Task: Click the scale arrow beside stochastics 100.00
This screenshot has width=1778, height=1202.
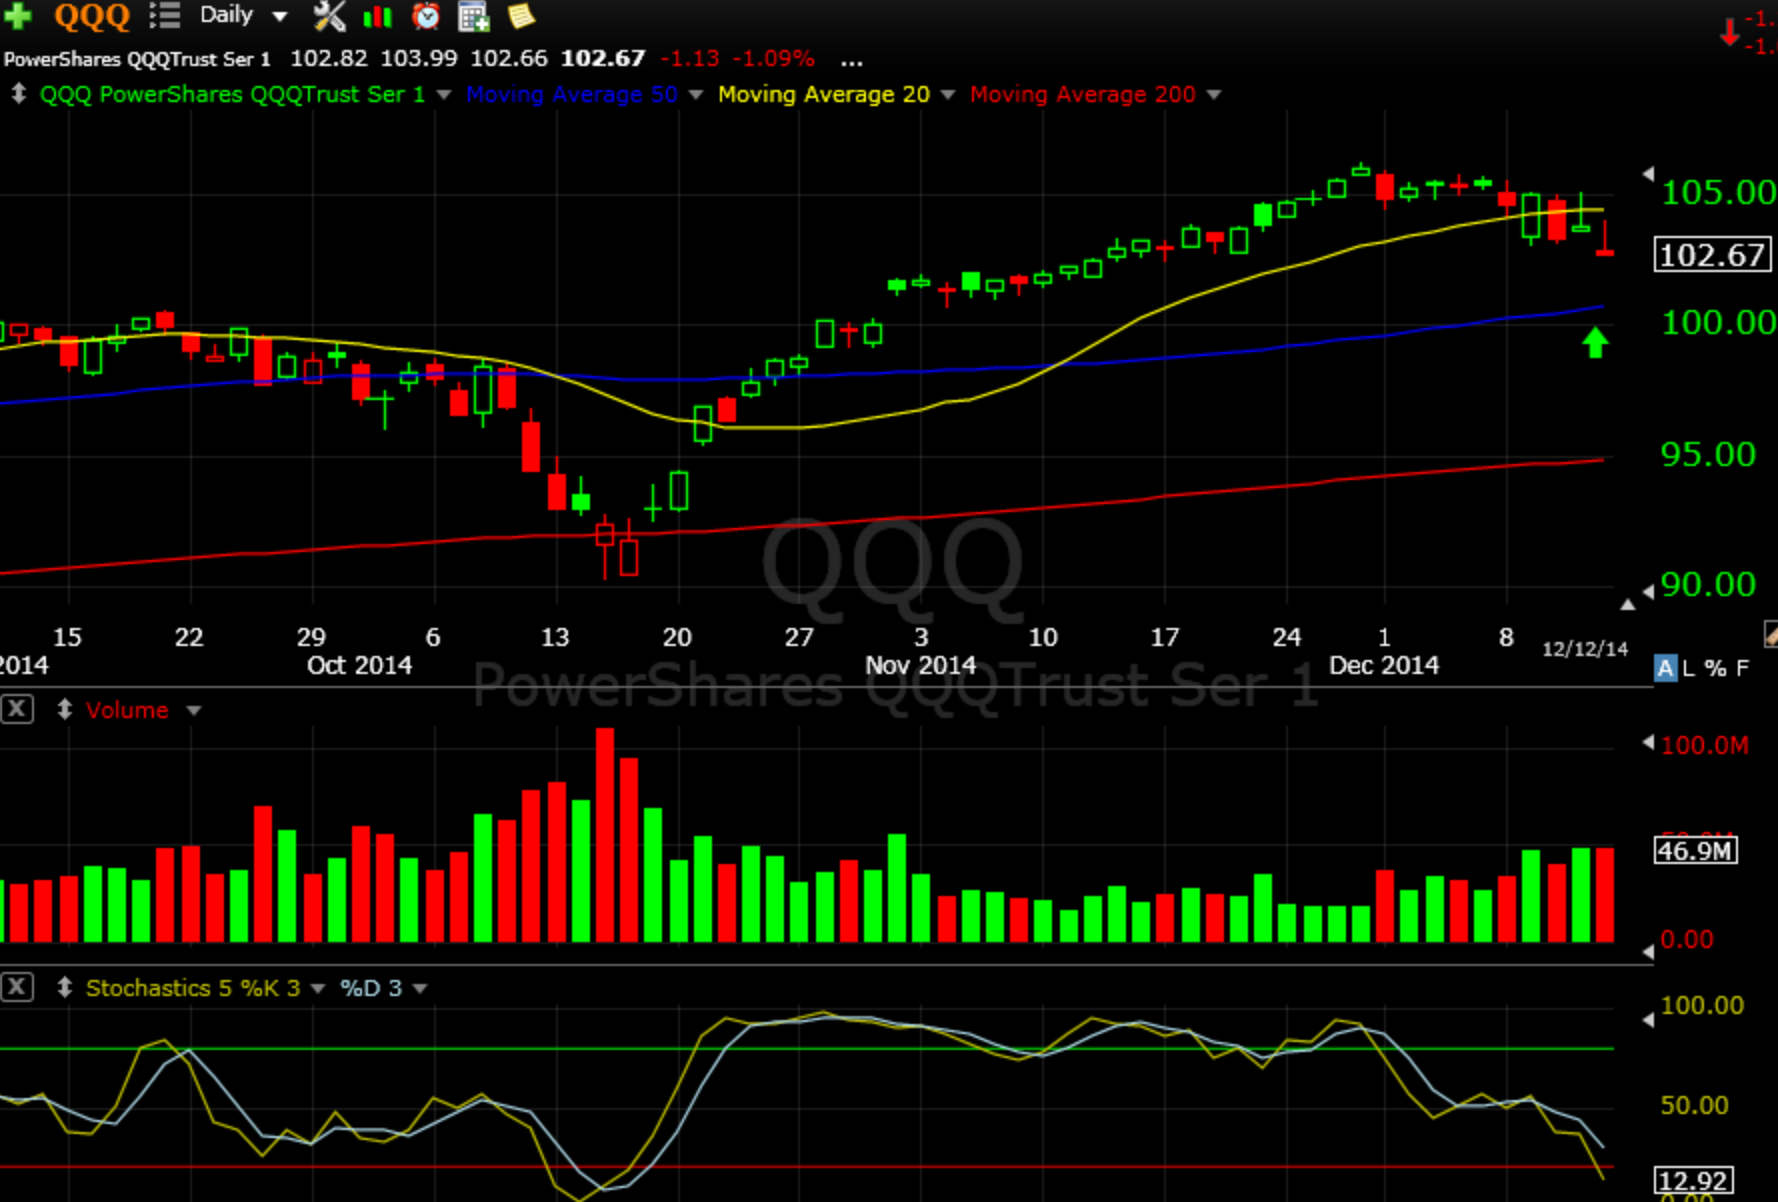Action: pyautogui.click(x=1648, y=1019)
